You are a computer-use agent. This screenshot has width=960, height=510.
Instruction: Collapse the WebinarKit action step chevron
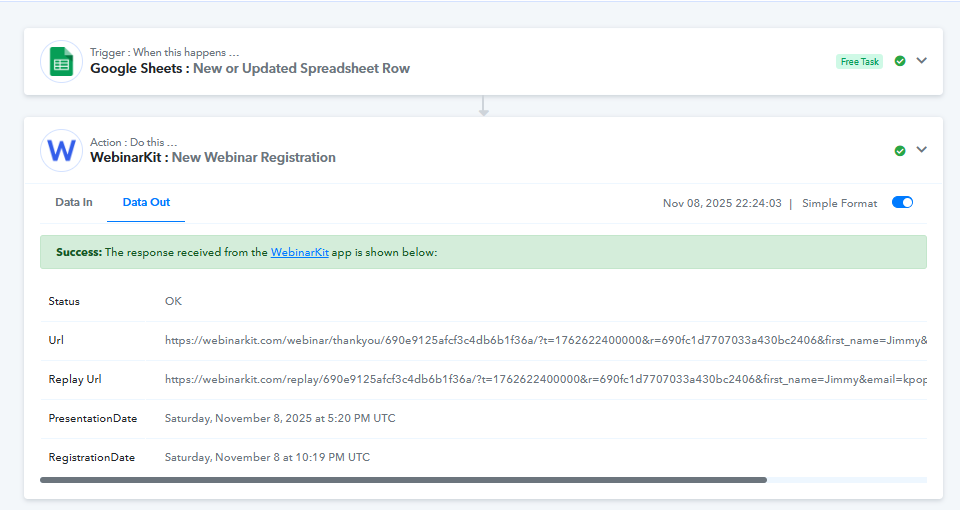click(921, 150)
